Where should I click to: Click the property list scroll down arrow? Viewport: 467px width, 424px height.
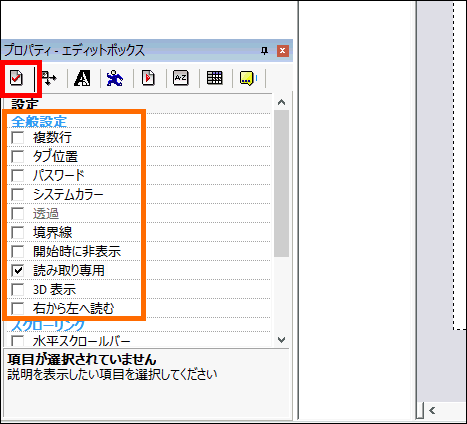pos(282,340)
